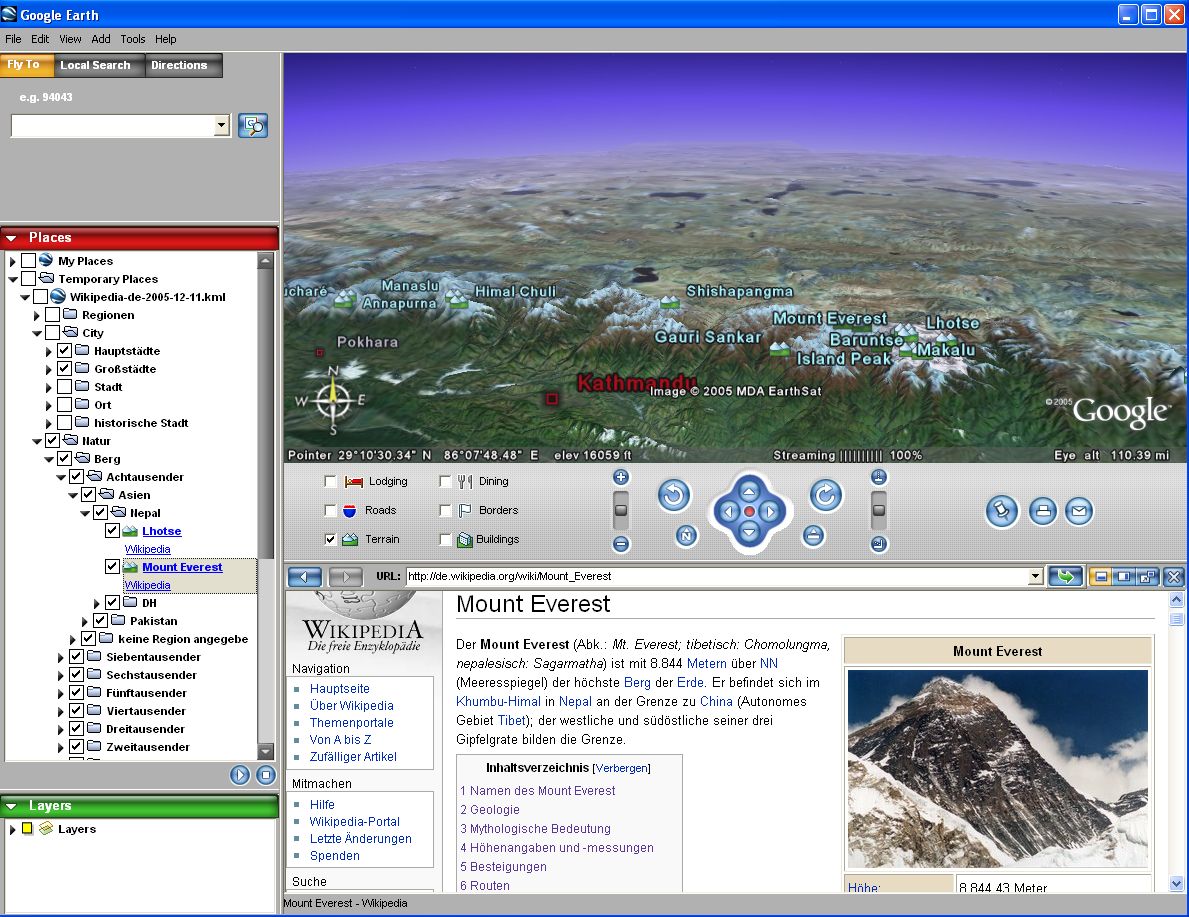
Task: Move the view up with joystick arrow
Action: [749, 490]
